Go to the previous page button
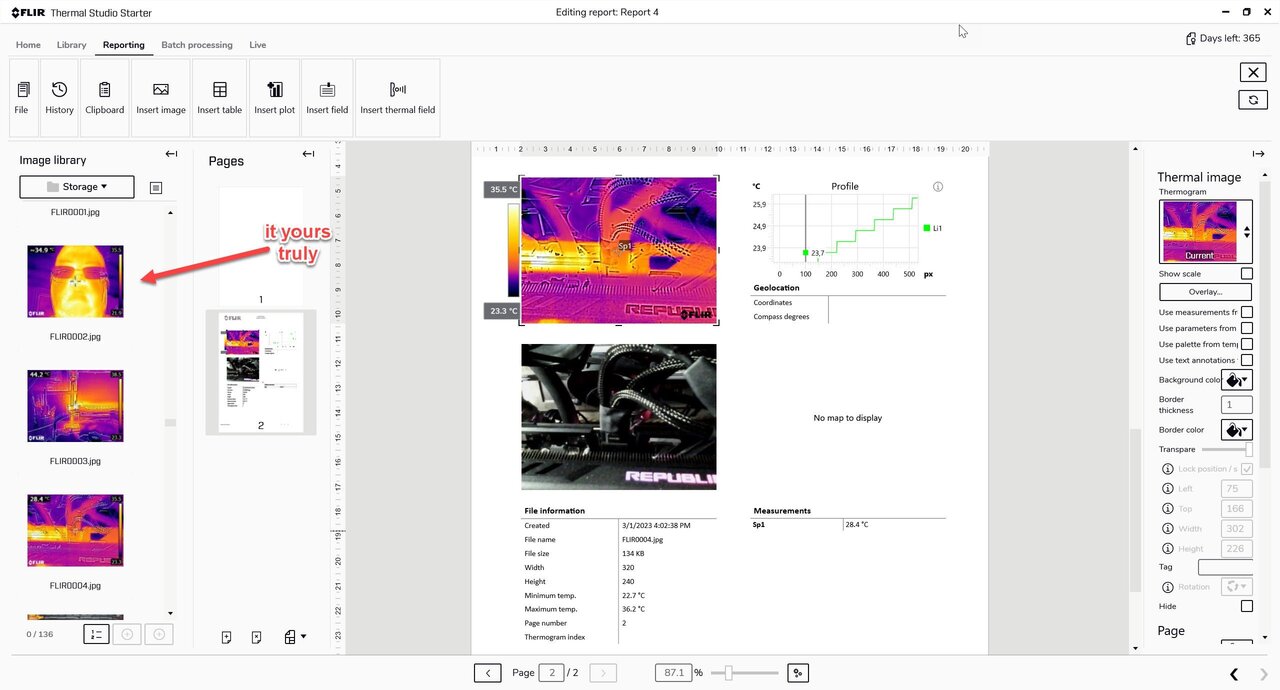The width and height of the screenshot is (1280, 690). pos(487,673)
